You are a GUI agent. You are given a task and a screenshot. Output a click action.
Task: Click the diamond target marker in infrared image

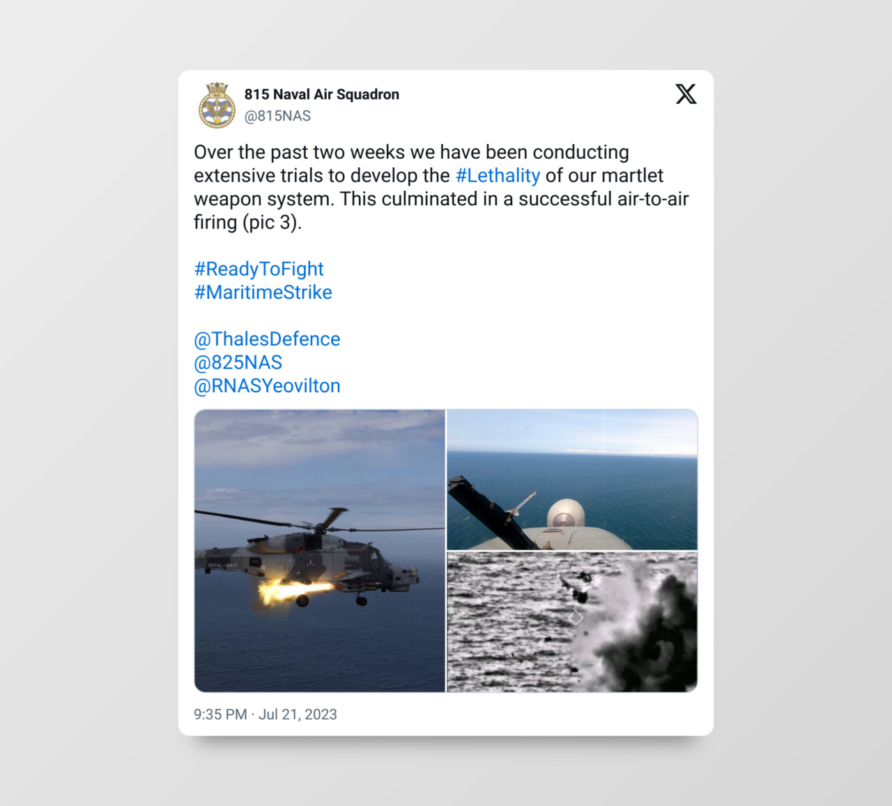tap(576, 617)
